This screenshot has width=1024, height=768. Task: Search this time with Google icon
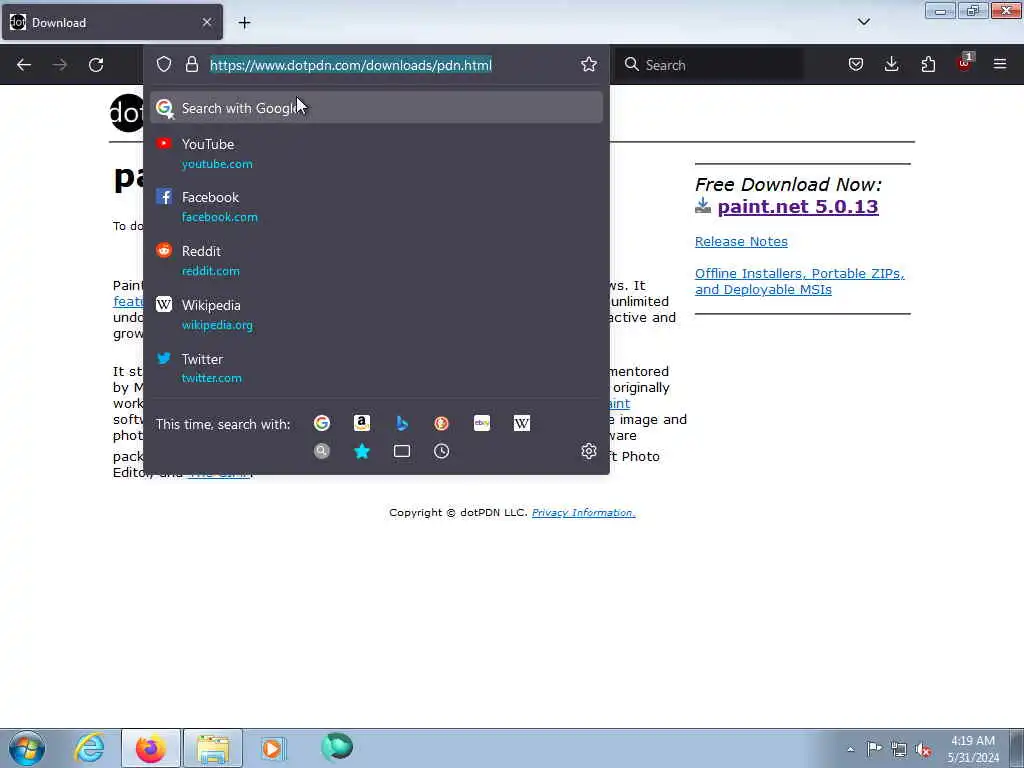coord(322,423)
